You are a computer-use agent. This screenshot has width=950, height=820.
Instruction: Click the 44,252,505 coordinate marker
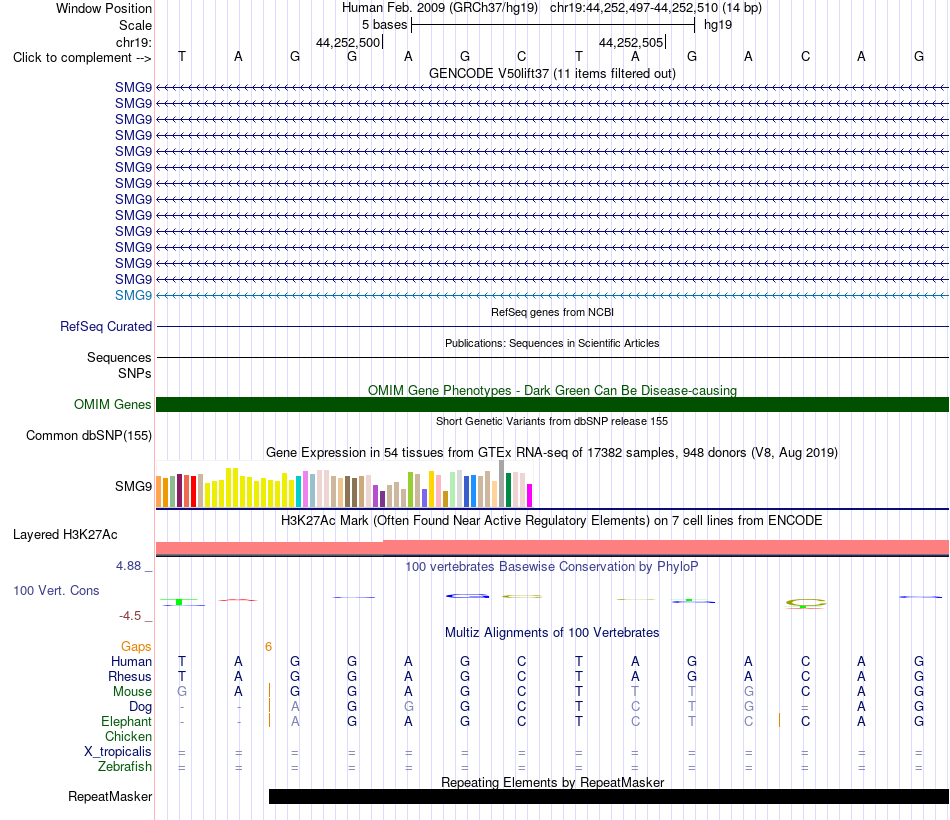[631, 42]
